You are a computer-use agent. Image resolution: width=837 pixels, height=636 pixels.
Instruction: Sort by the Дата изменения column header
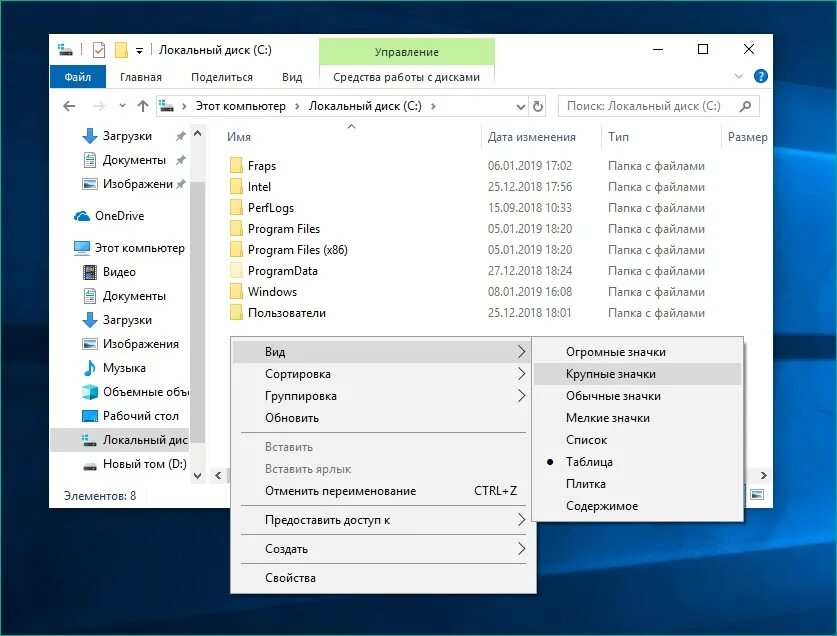click(x=532, y=137)
